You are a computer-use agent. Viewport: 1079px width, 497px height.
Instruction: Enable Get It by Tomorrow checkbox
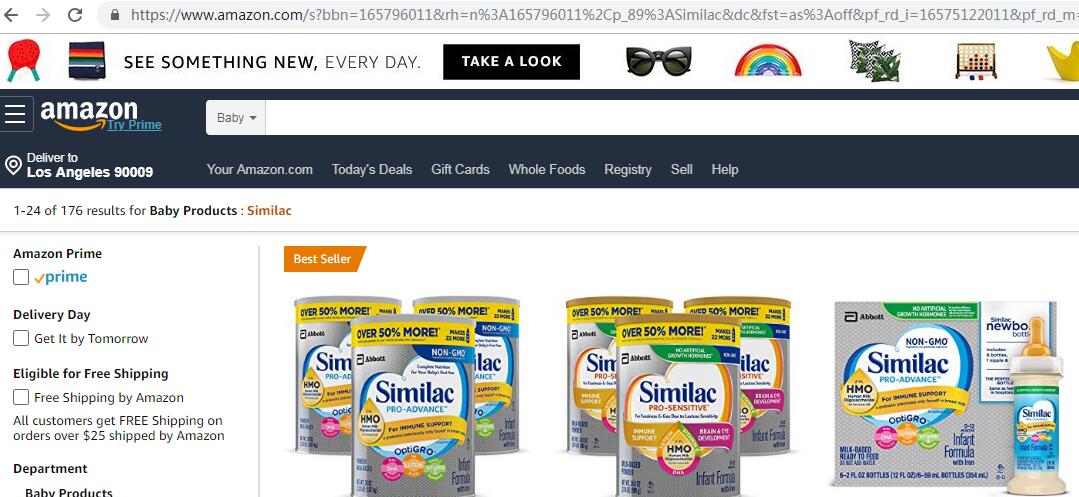click(21, 339)
